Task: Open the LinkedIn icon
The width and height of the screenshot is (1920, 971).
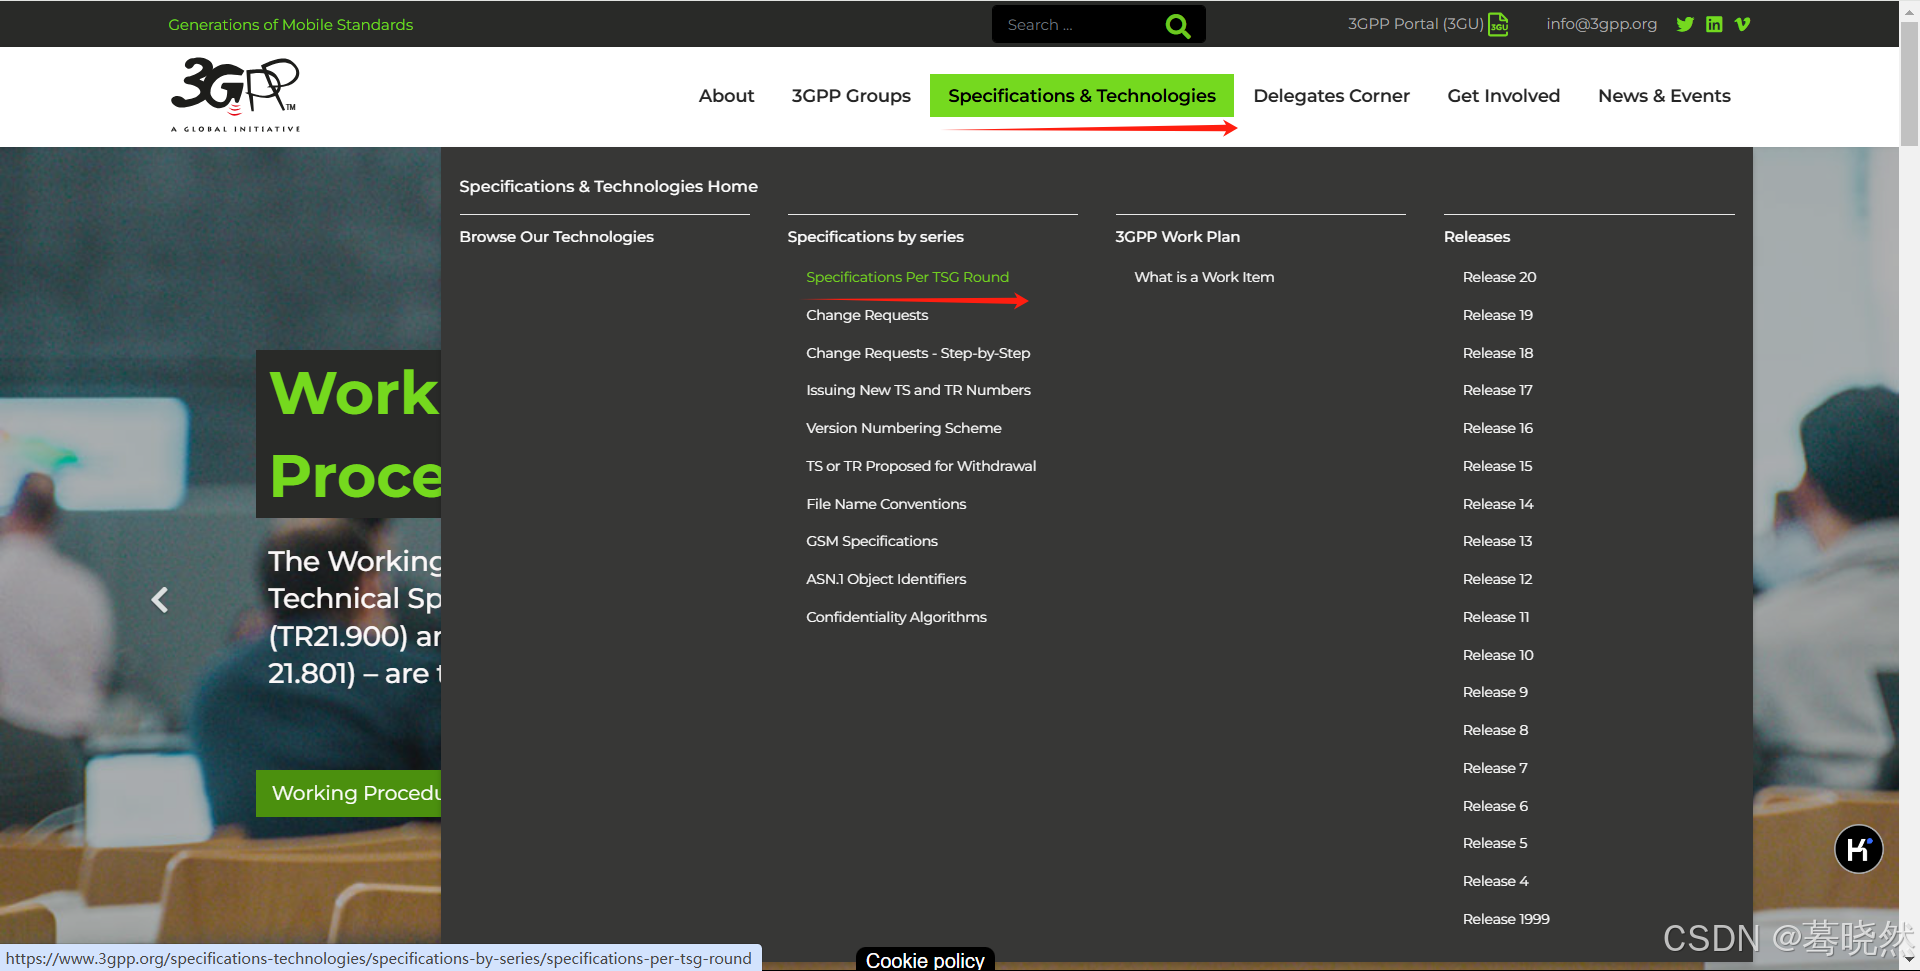Action: [x=1714, y=24]
